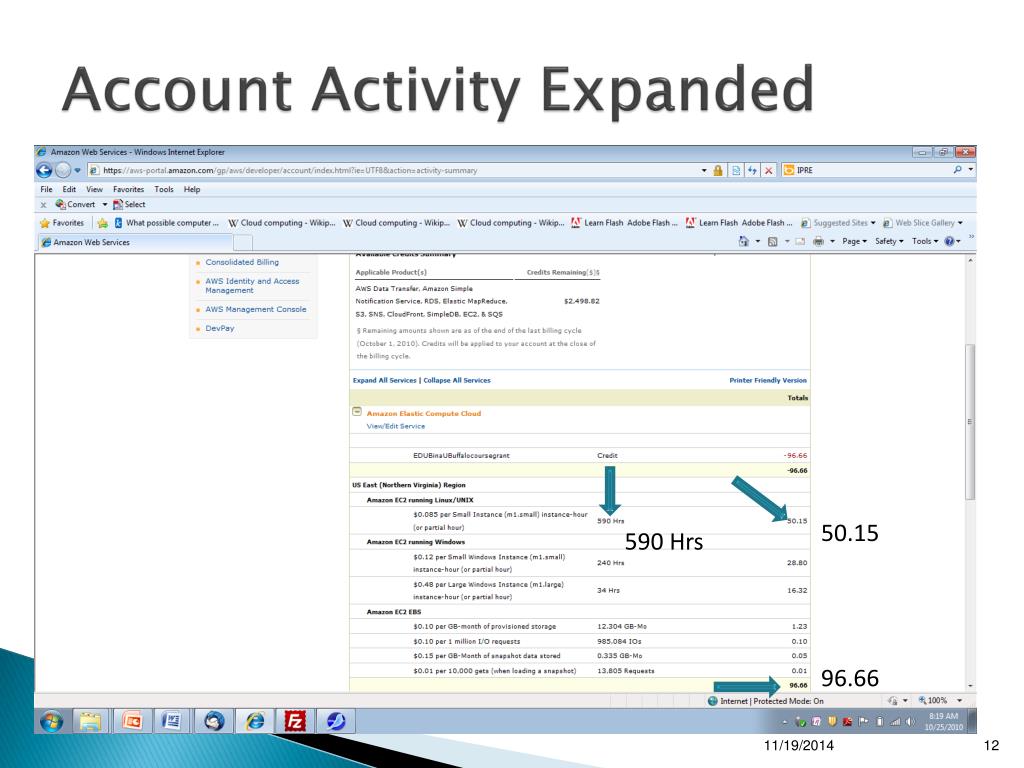Open the recent pages dropdown arrow
The image size is (1024, 768).
pyautogui.click(x=77, y=170)
